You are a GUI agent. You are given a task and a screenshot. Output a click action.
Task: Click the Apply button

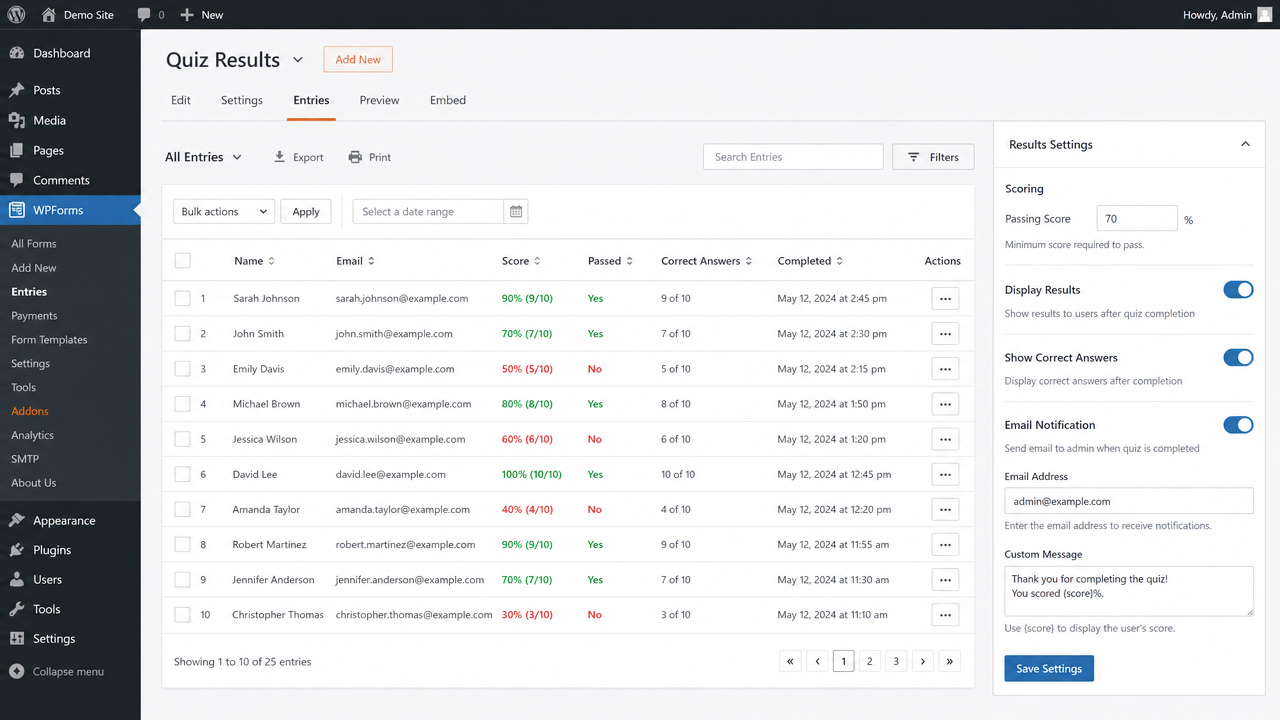click(x=306, y=212)
